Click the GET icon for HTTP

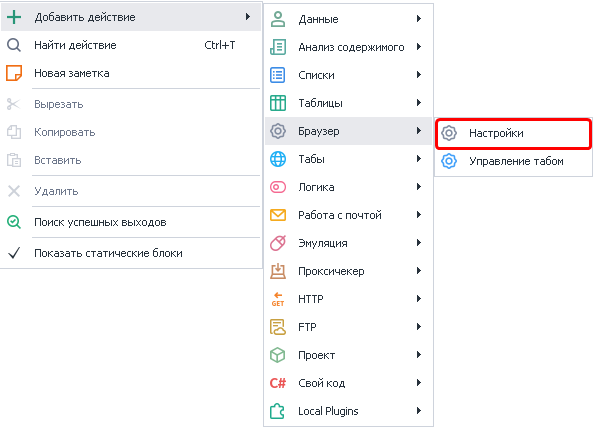[278, 299]
